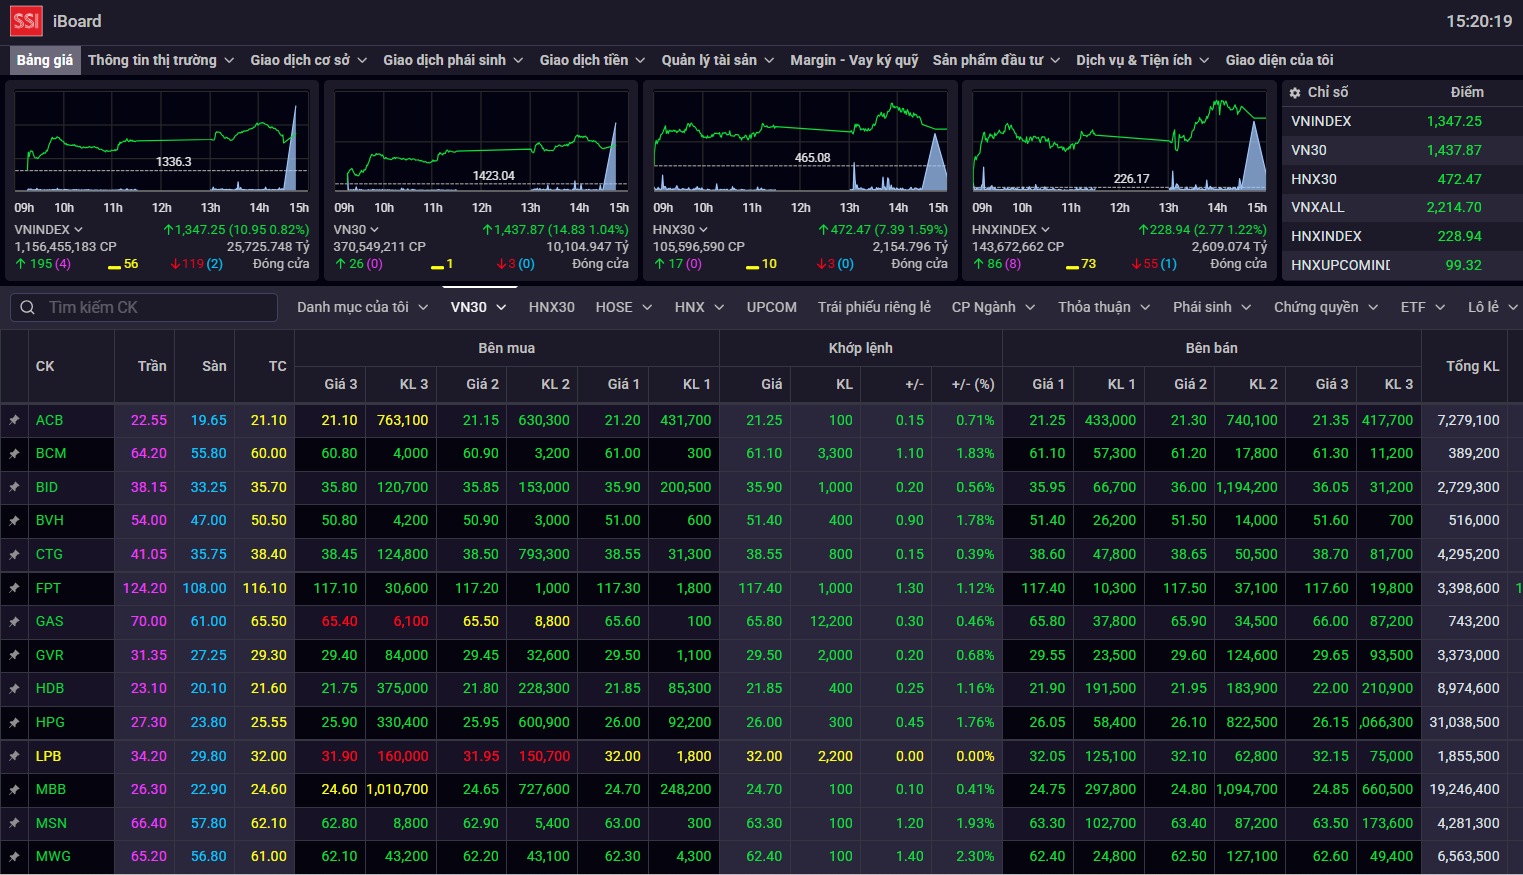Open VN30 chart selector dropdown
This screenshot has width=1523, height=875.
357,230
